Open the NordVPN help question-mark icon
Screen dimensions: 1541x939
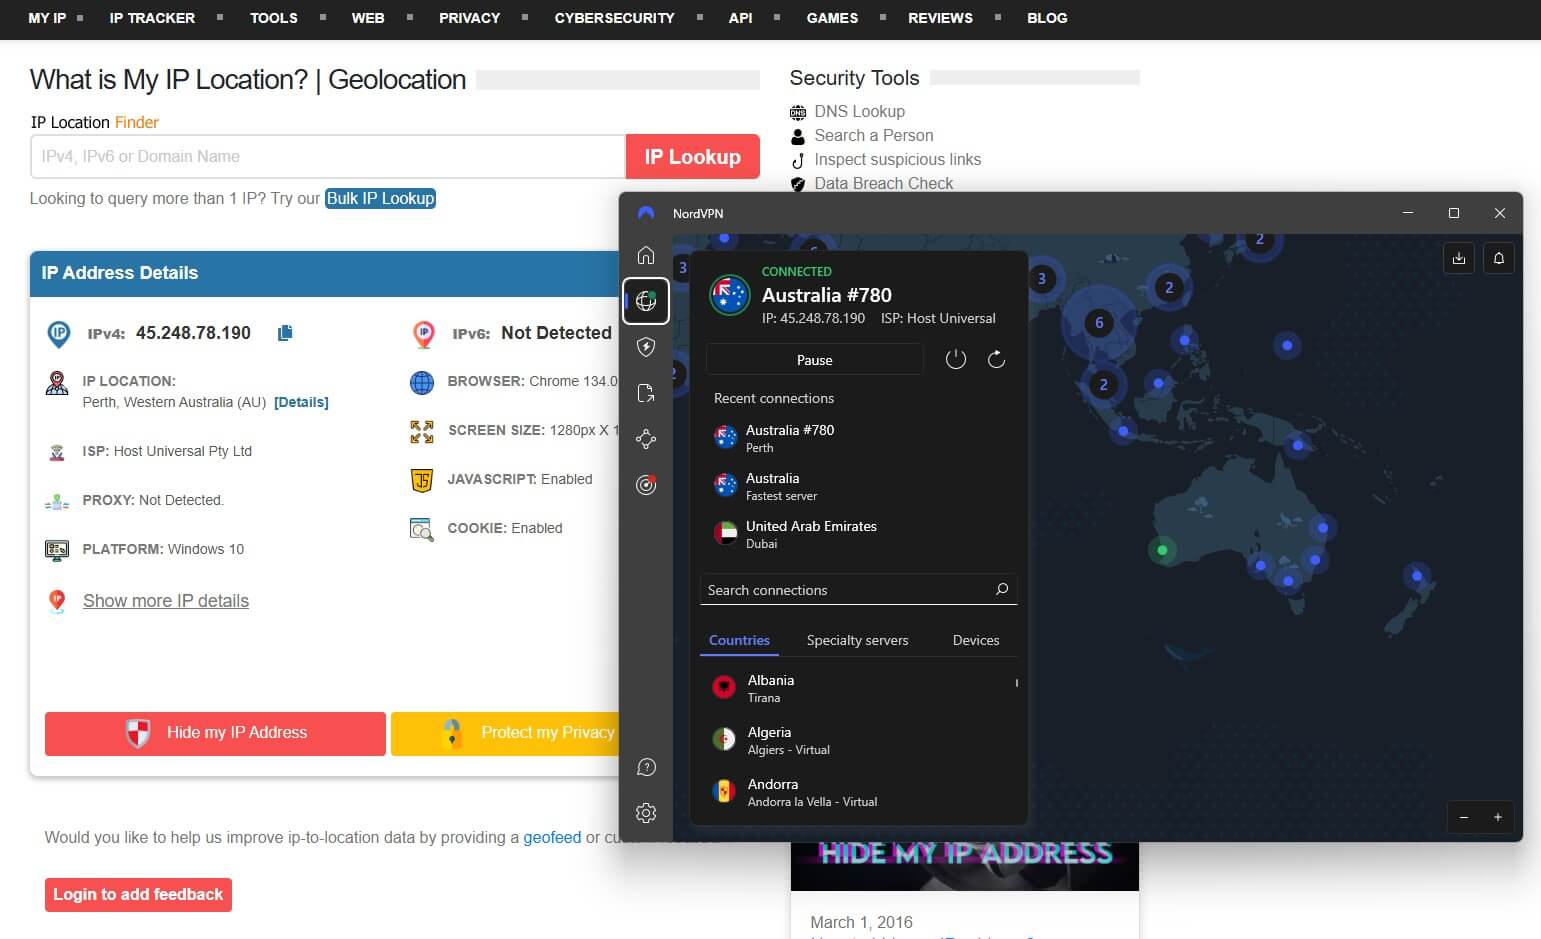(x=646, y=767)
